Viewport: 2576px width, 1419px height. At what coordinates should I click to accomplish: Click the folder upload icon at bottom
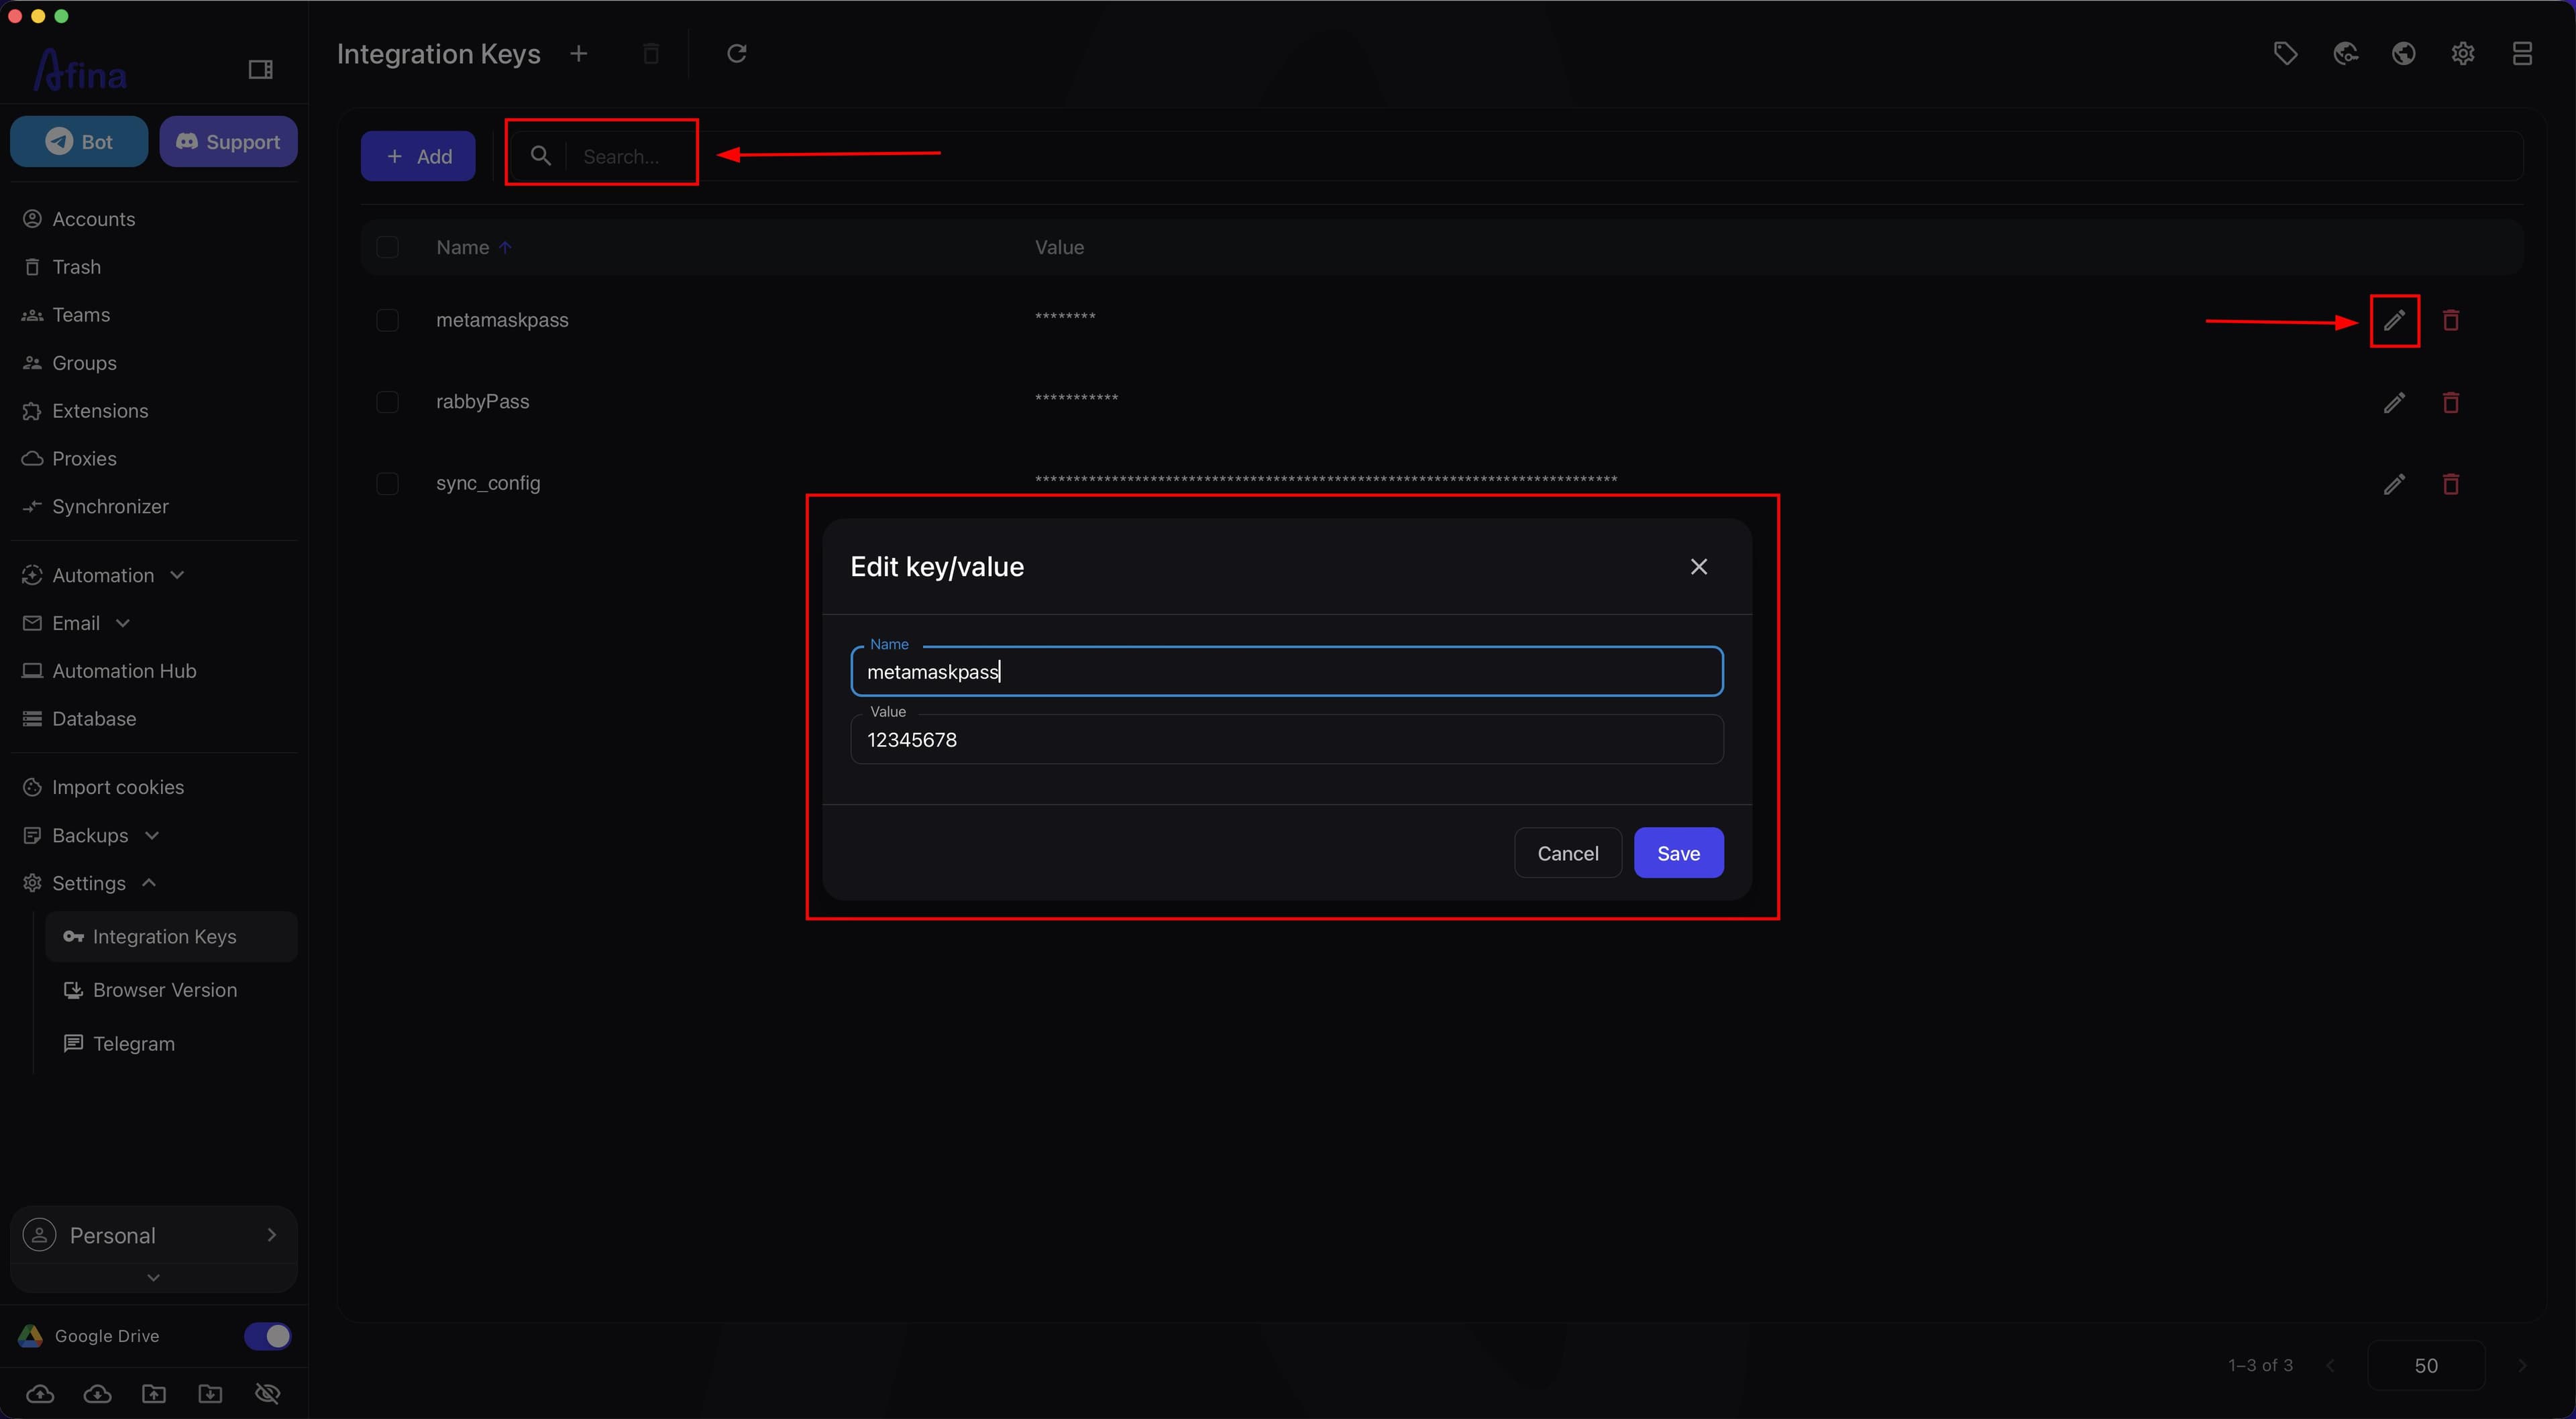pos(154,1393)
